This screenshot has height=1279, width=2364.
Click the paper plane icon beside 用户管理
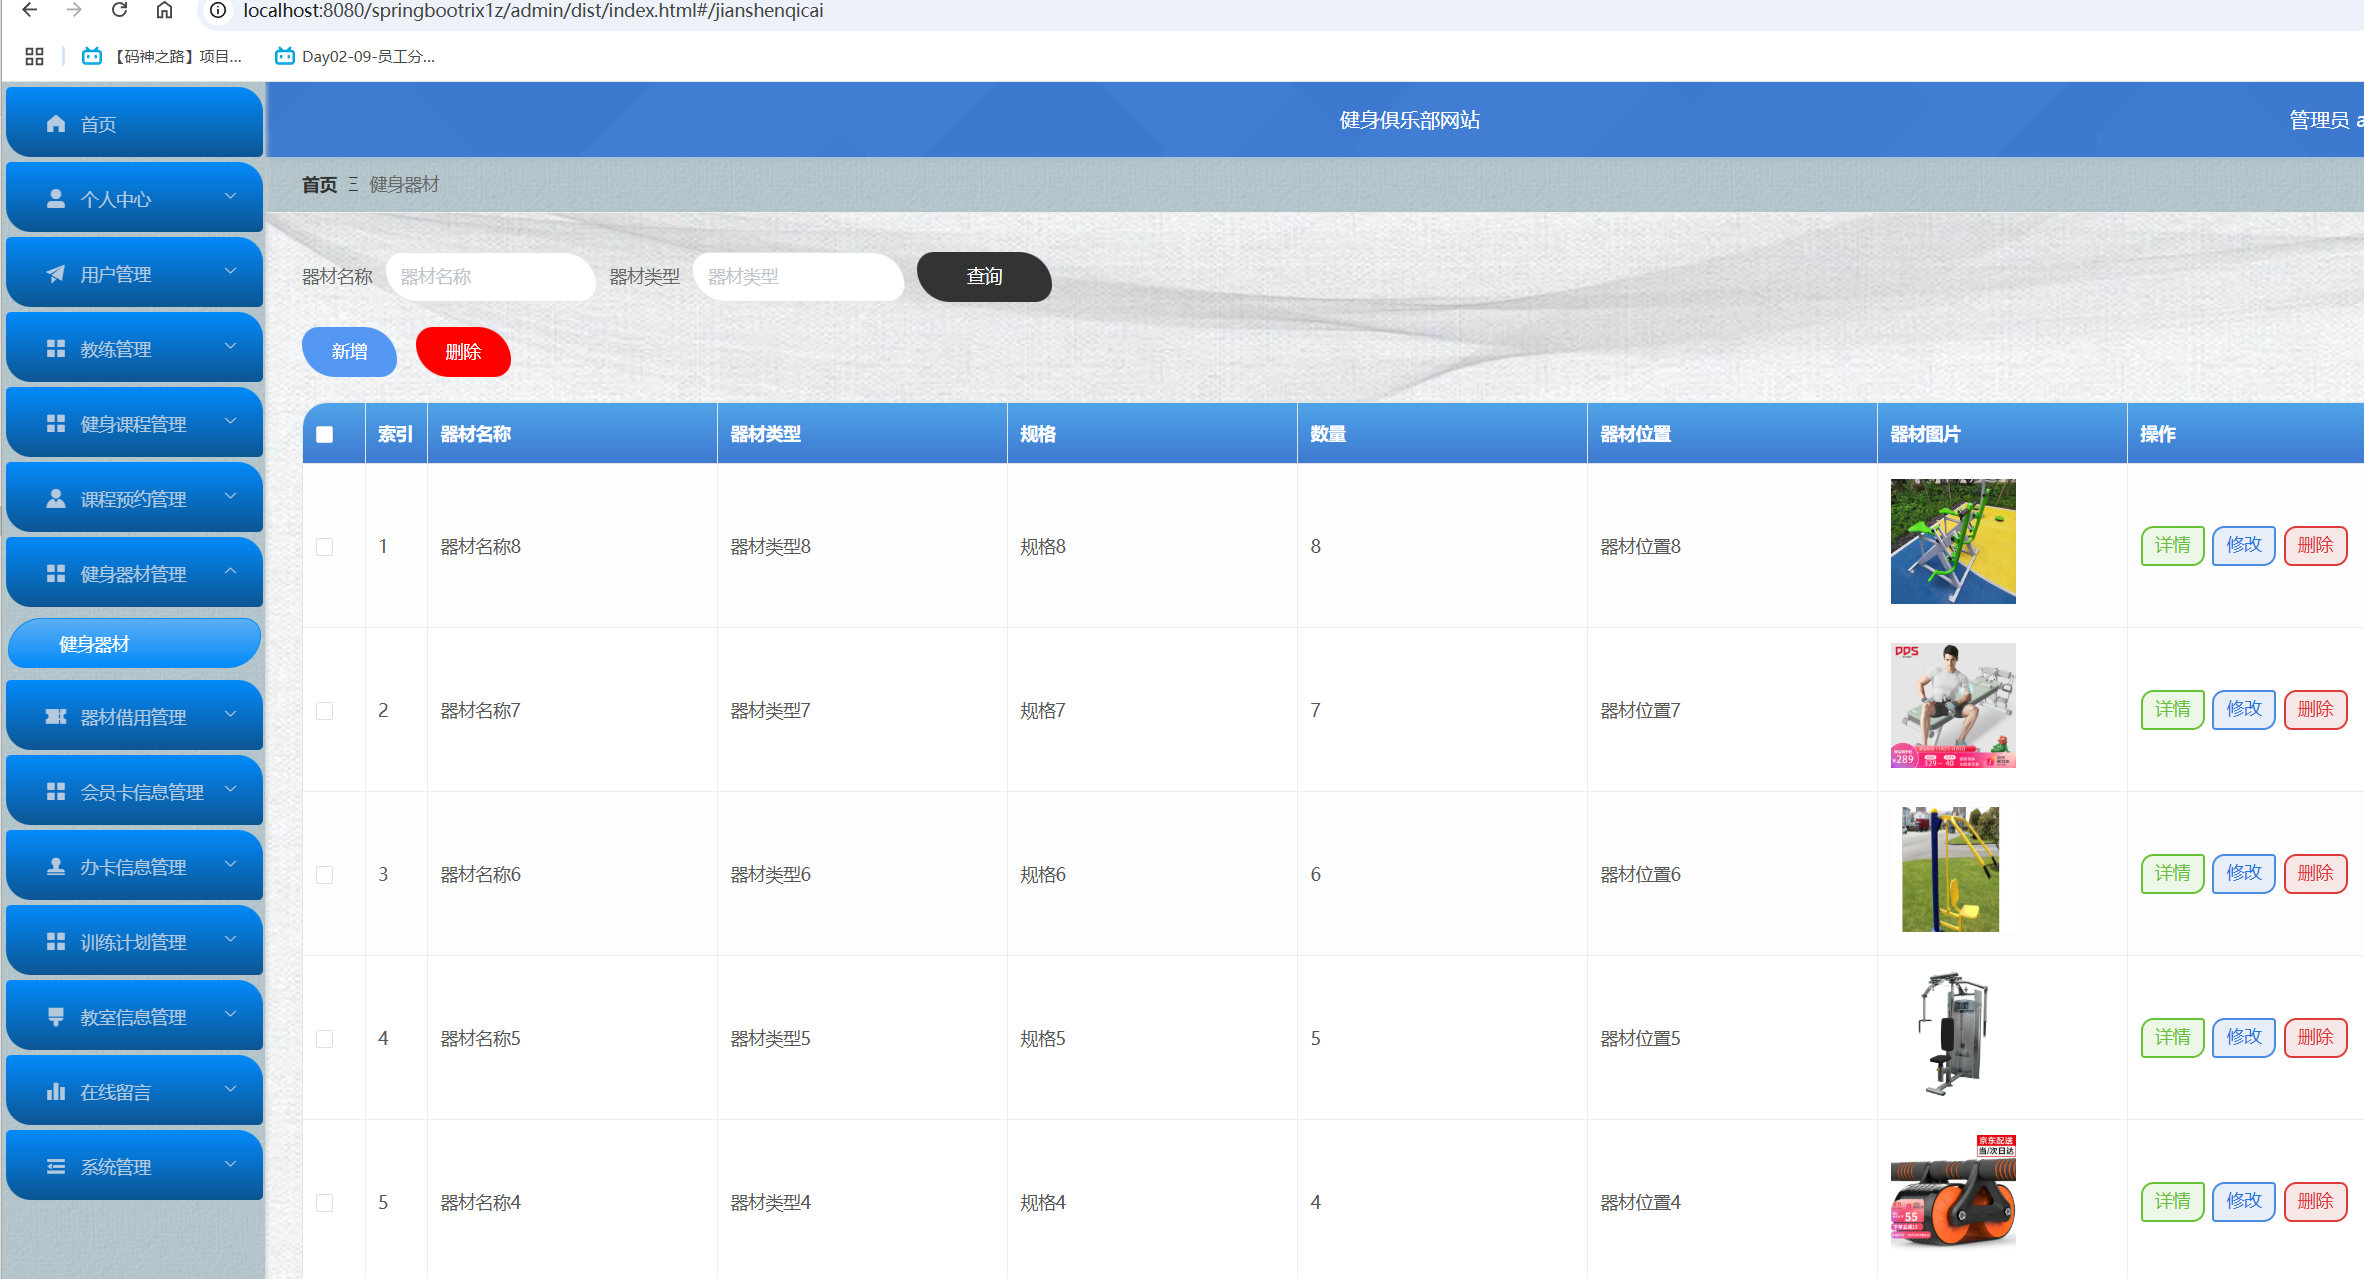pyautogui.click(x=56, y=274)
